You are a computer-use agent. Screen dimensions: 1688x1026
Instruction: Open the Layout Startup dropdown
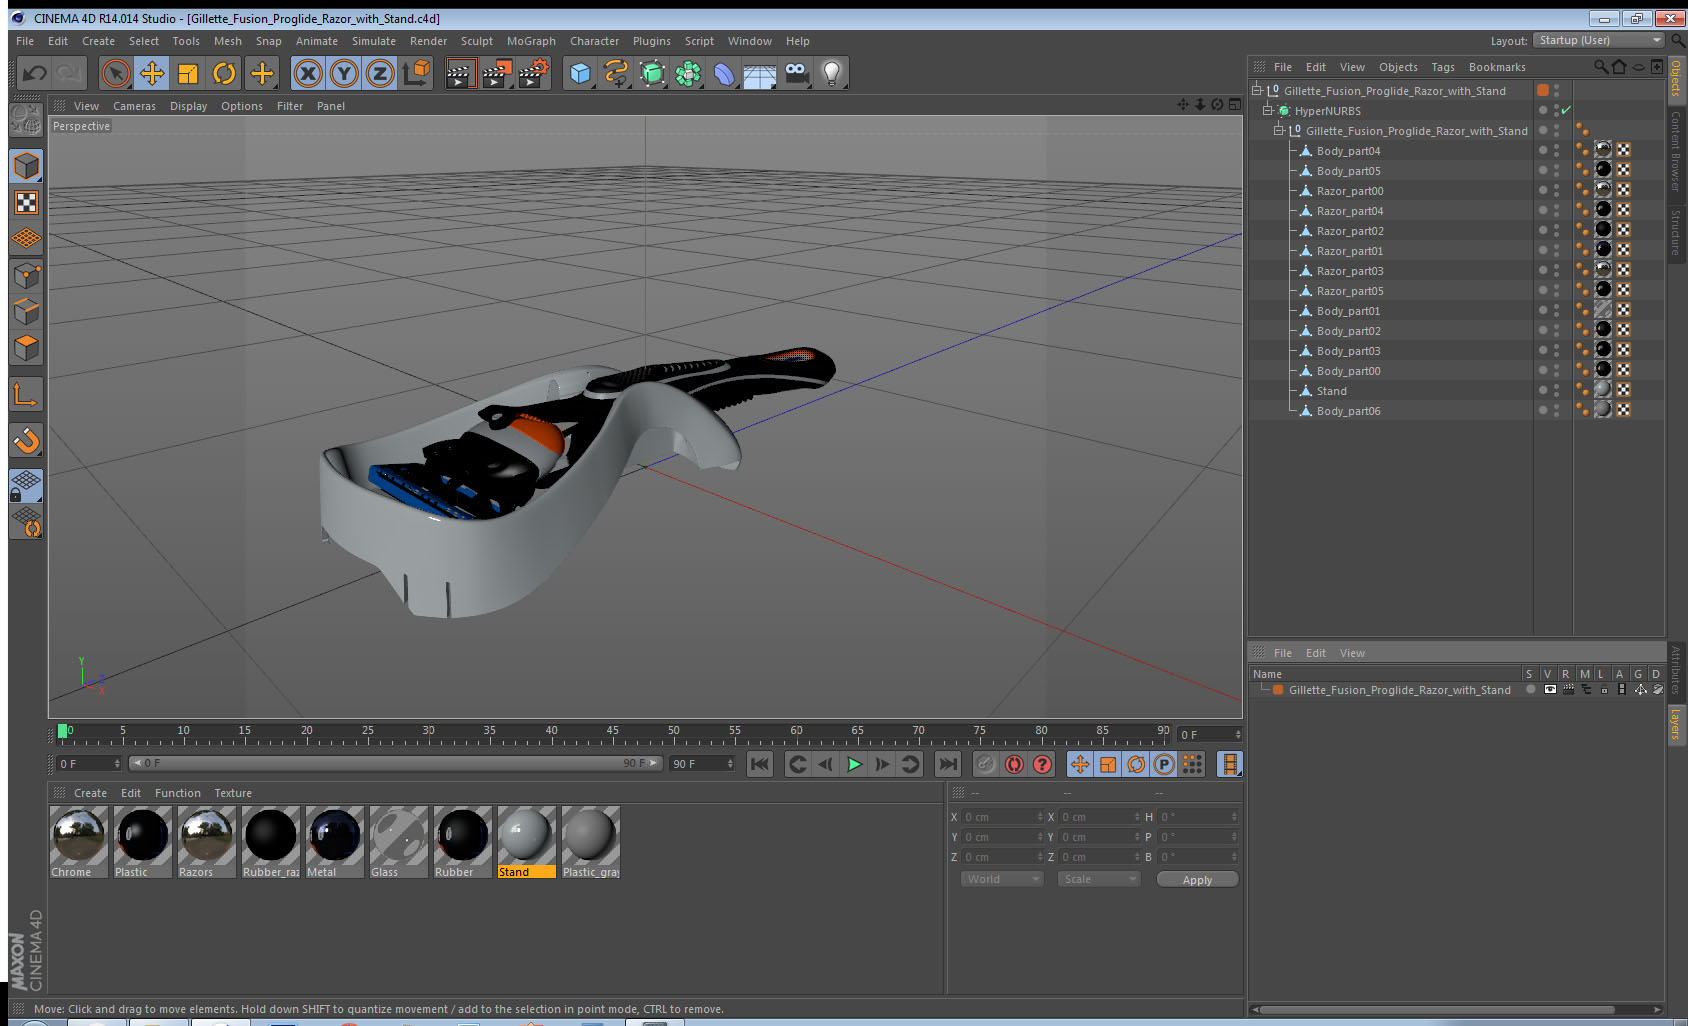click(1600, 40)
